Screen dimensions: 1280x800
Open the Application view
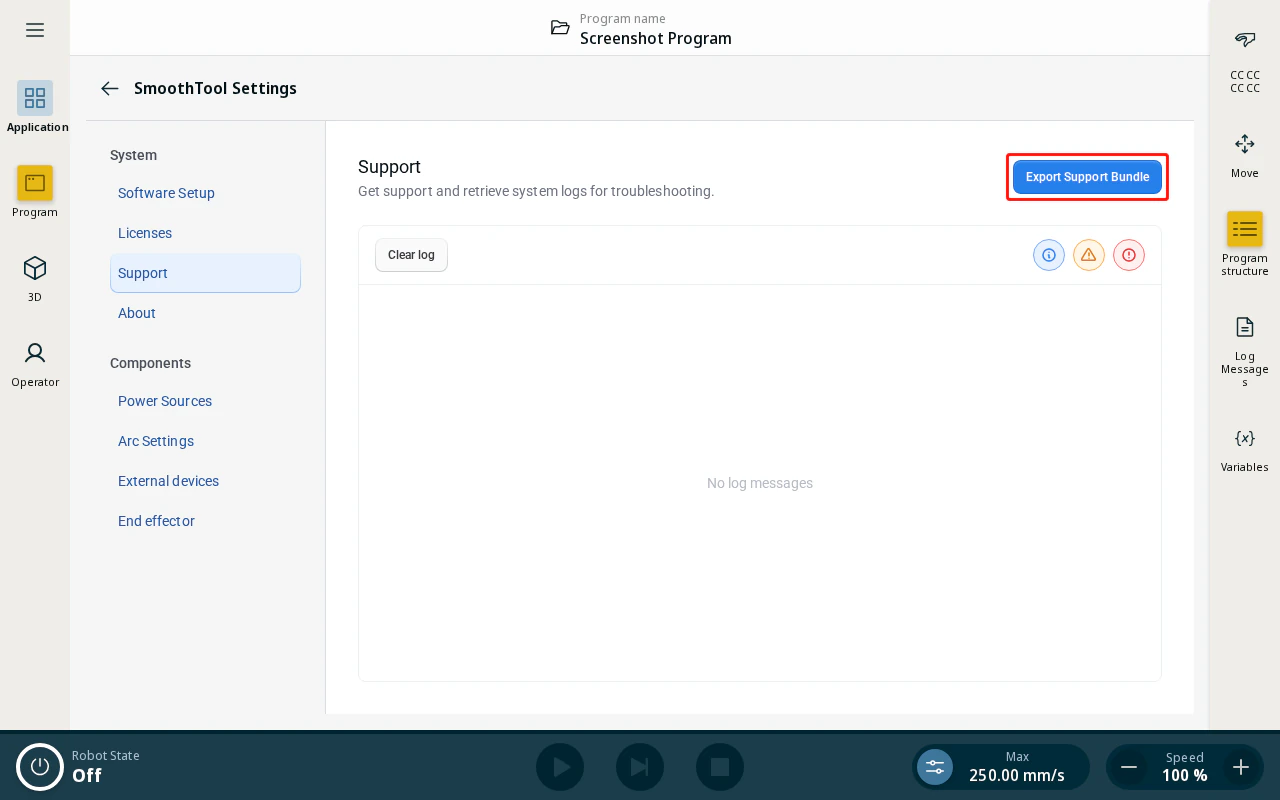(35, 107)
